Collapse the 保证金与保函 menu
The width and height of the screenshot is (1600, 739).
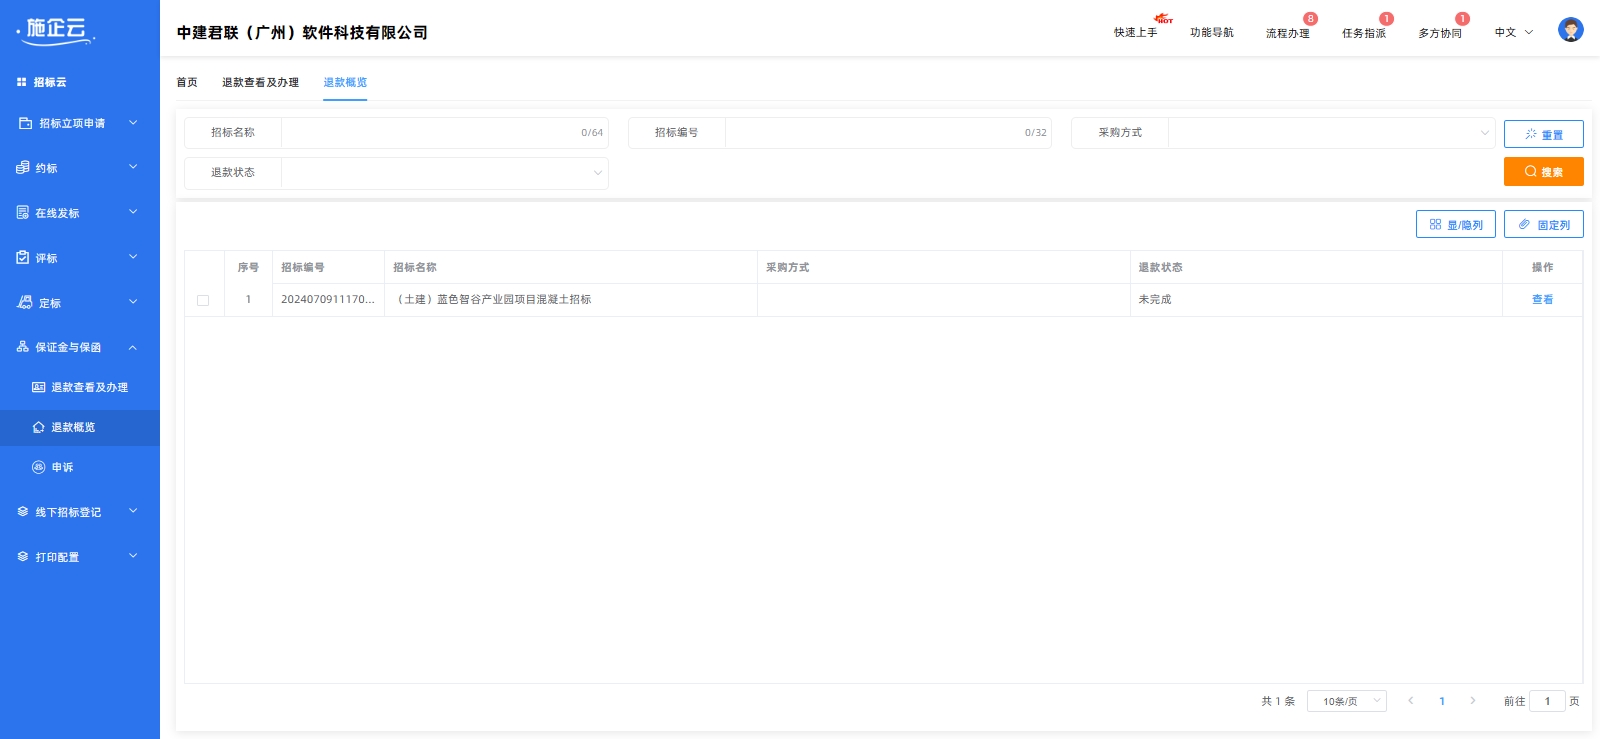(78, 347)
